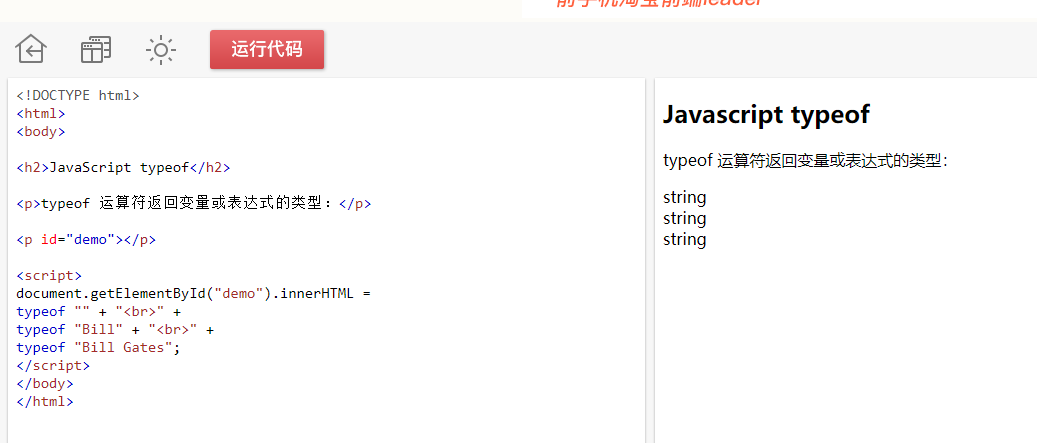
Task: Click the second string output line
Action: tap(684, 219)
